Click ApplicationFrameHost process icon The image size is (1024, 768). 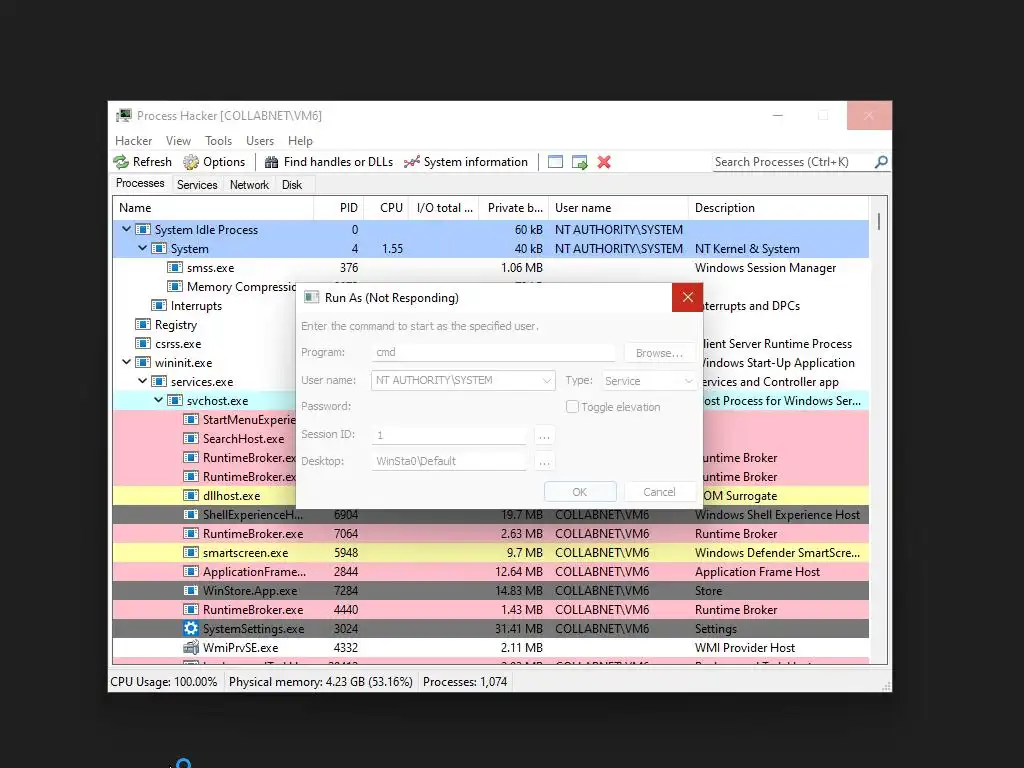[x=191, y=571]
